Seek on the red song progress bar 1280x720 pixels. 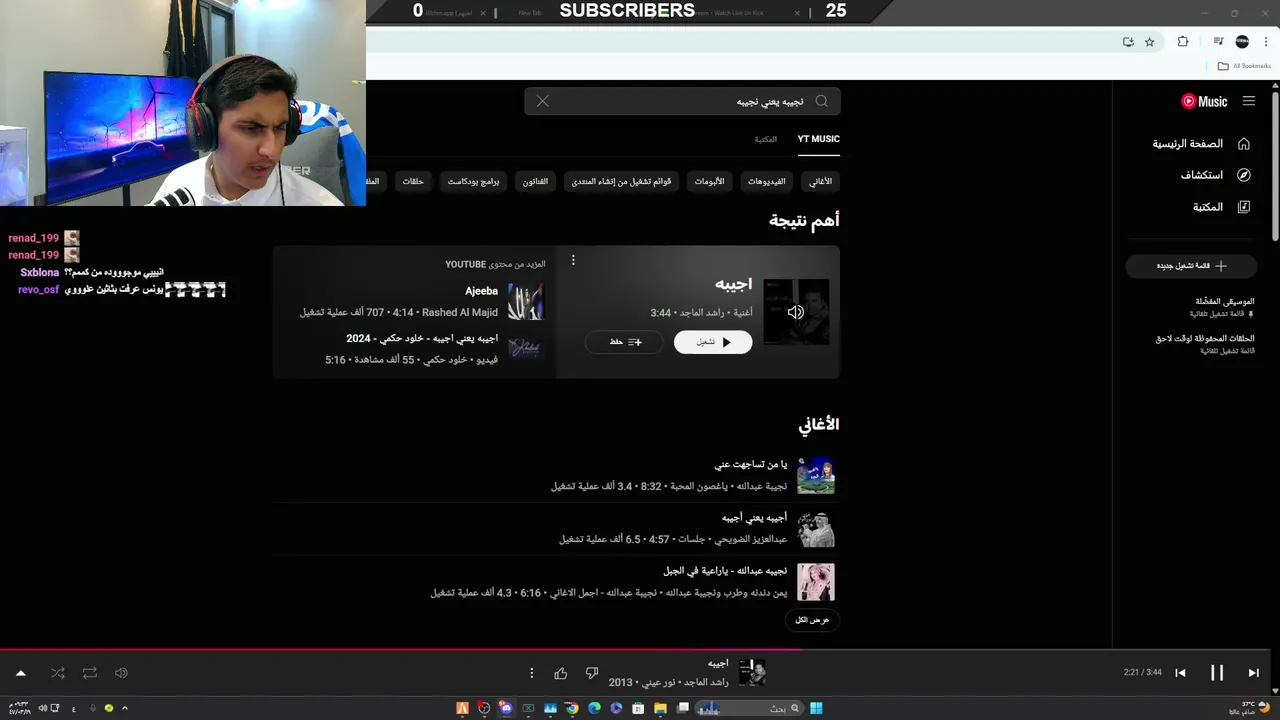click(x=640, y=649)
